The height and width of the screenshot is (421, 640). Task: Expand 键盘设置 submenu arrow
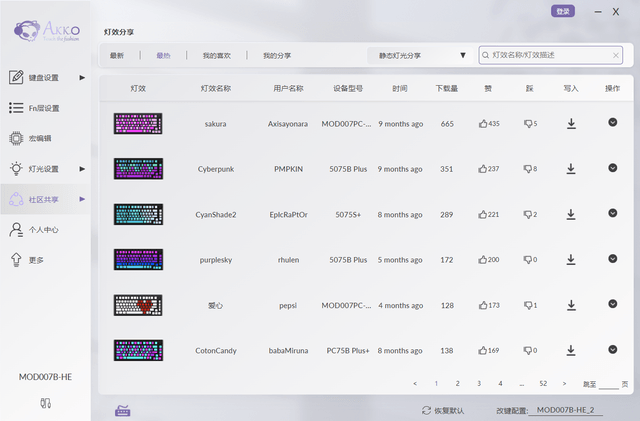(82, 78)
